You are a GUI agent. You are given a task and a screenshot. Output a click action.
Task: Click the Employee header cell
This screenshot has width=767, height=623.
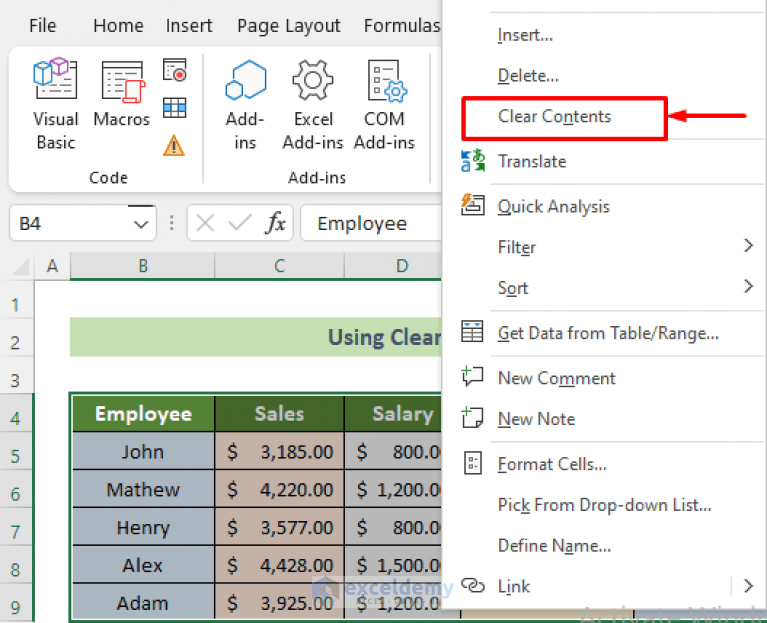143,414
